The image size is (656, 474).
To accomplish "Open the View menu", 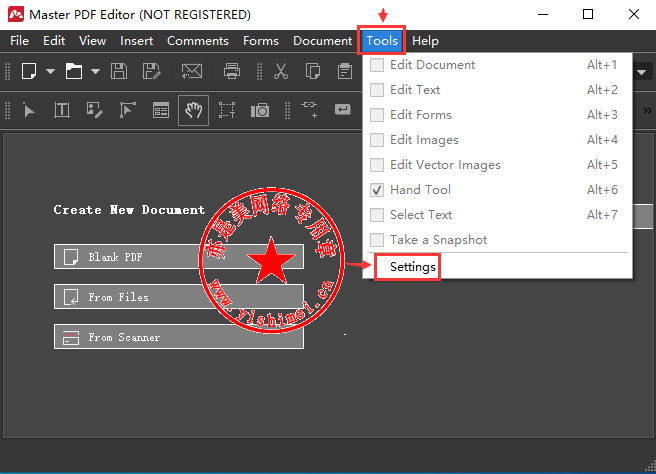I will (x=92, y=41).
